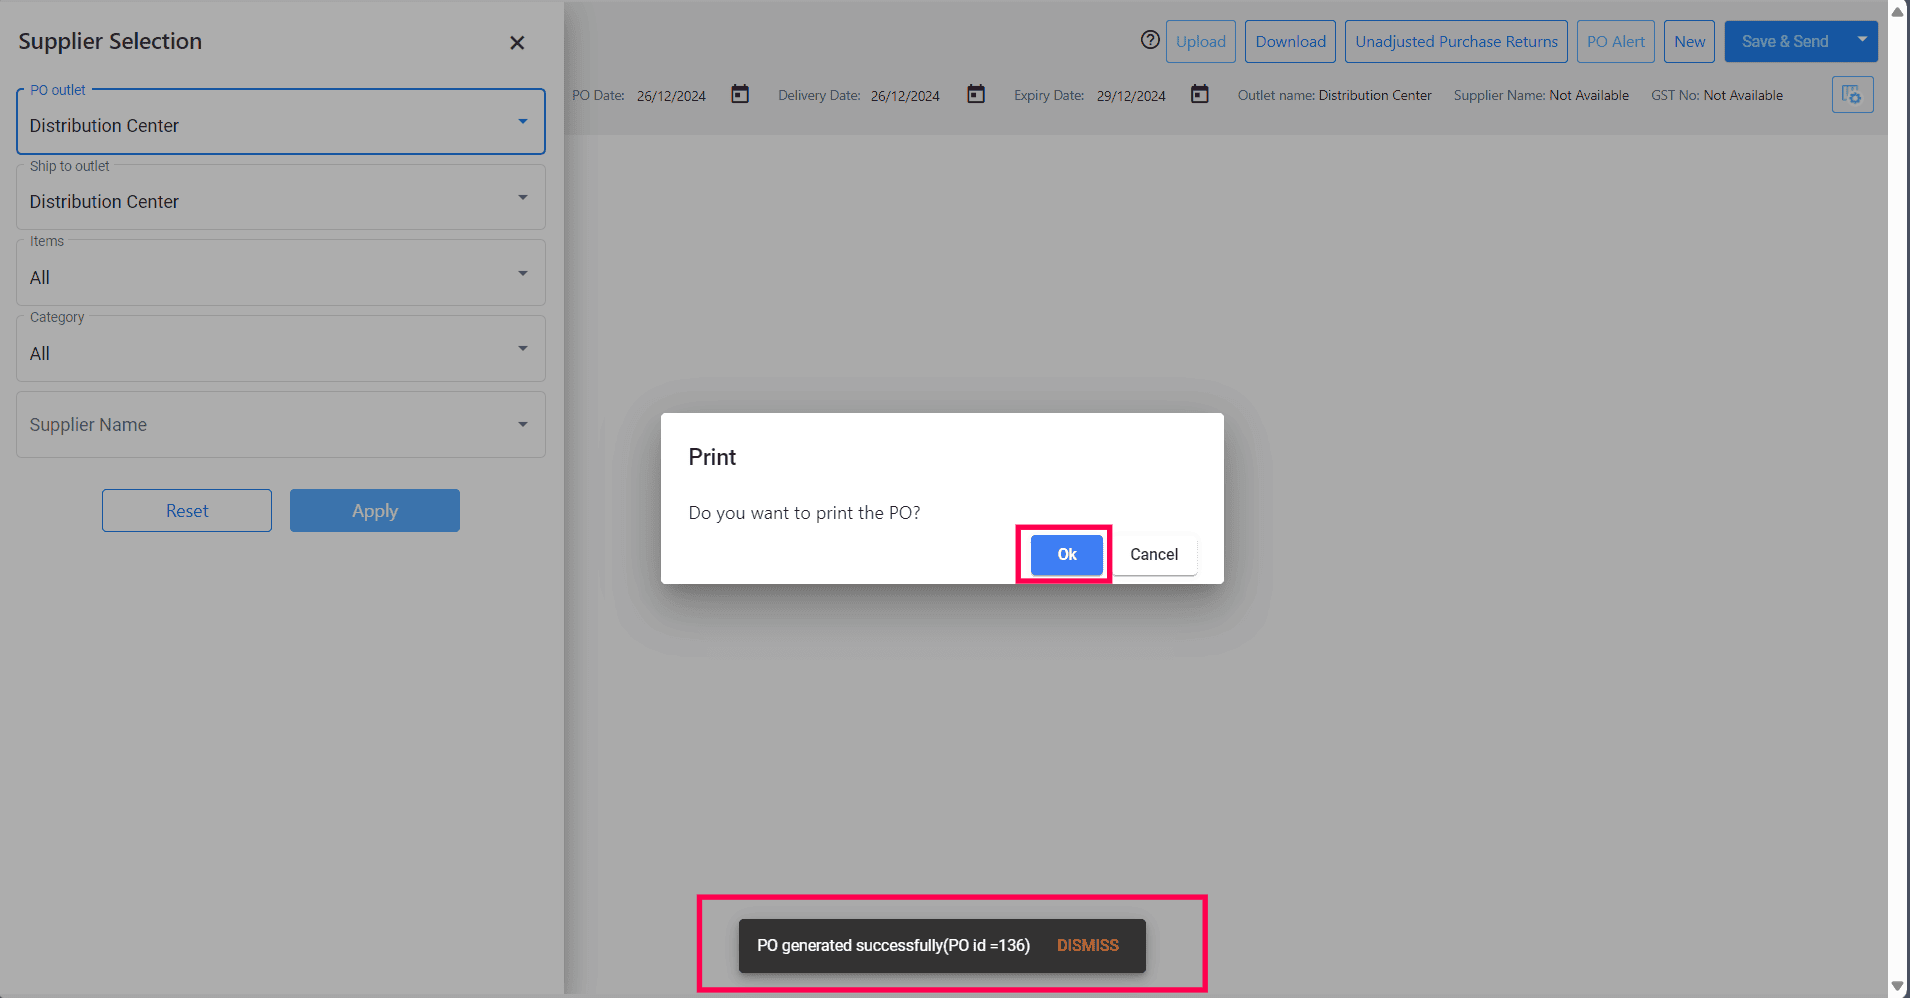Open Unadjusted Purchase Returns
Viewport: 1910px width, 998px height.
tap(1456, 41)
